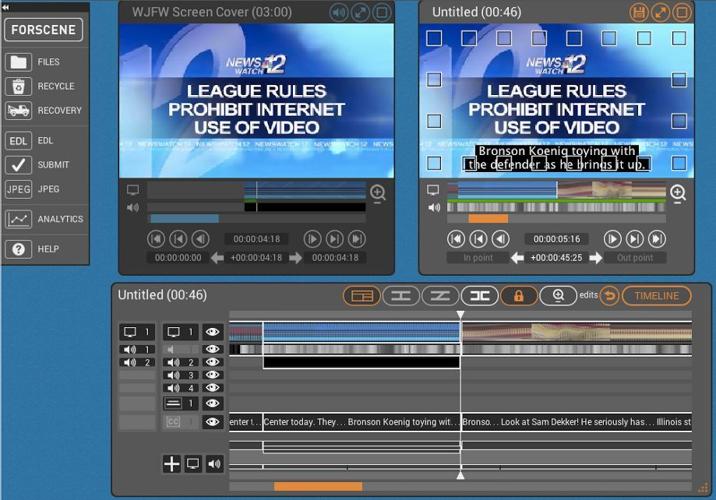Hide the CC subtitle track eye icon

coord(212,422)
